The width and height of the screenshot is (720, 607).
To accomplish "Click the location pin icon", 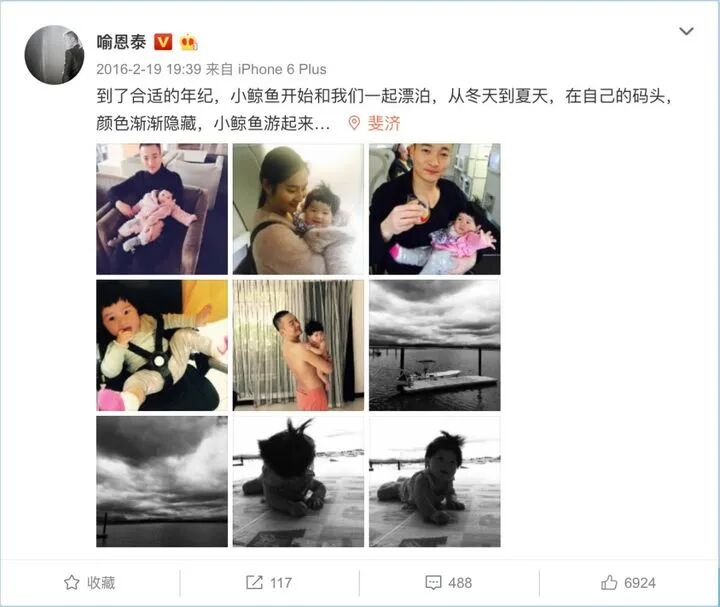I will pos(354,123).
